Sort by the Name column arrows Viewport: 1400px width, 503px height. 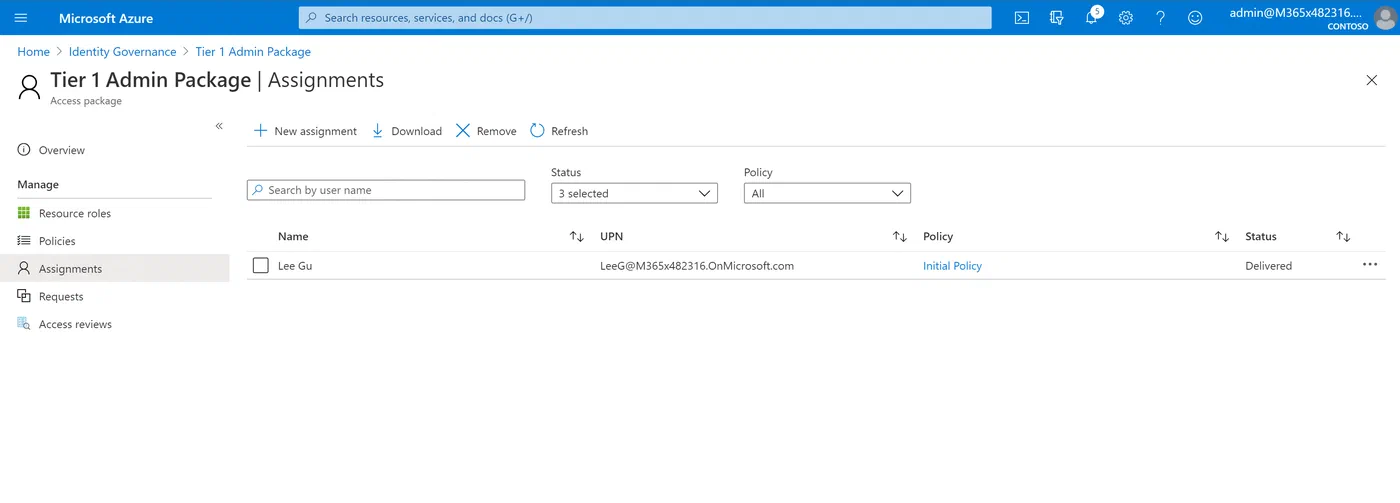(577, 237)
